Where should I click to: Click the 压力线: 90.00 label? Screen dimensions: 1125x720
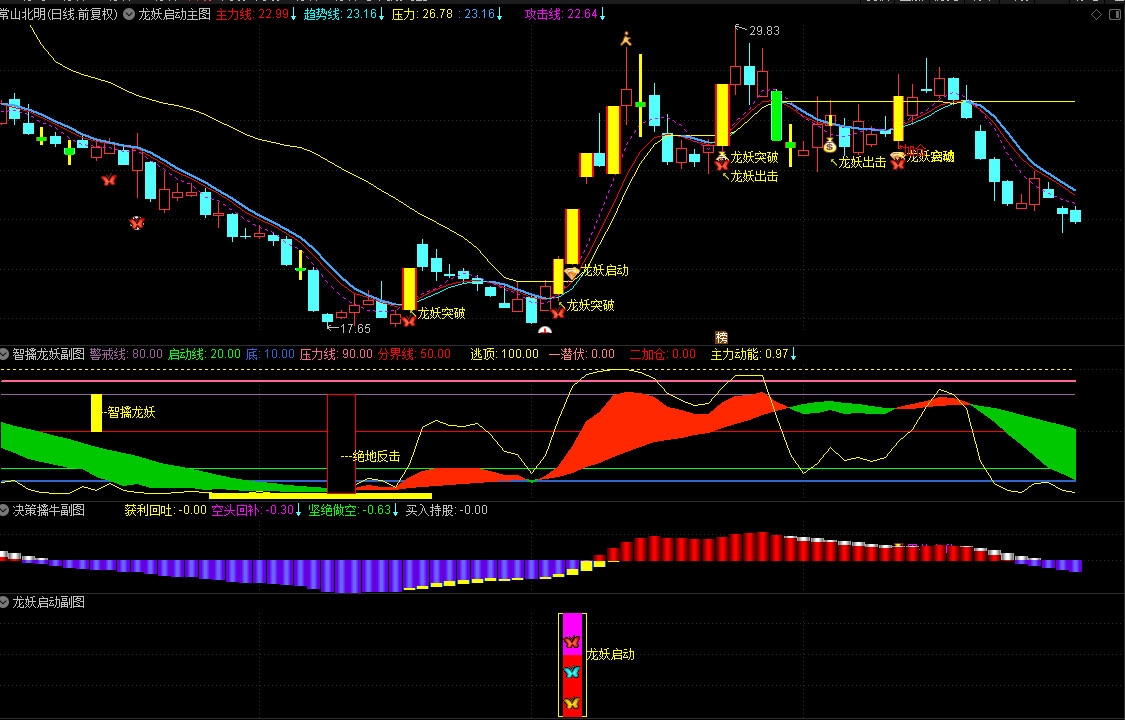pyautogui.click(x=336, y=354)
